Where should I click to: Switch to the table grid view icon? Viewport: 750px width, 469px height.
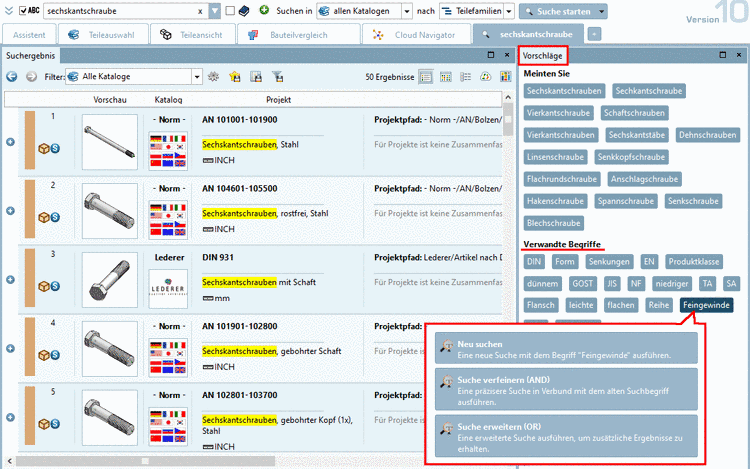(446, 76)
